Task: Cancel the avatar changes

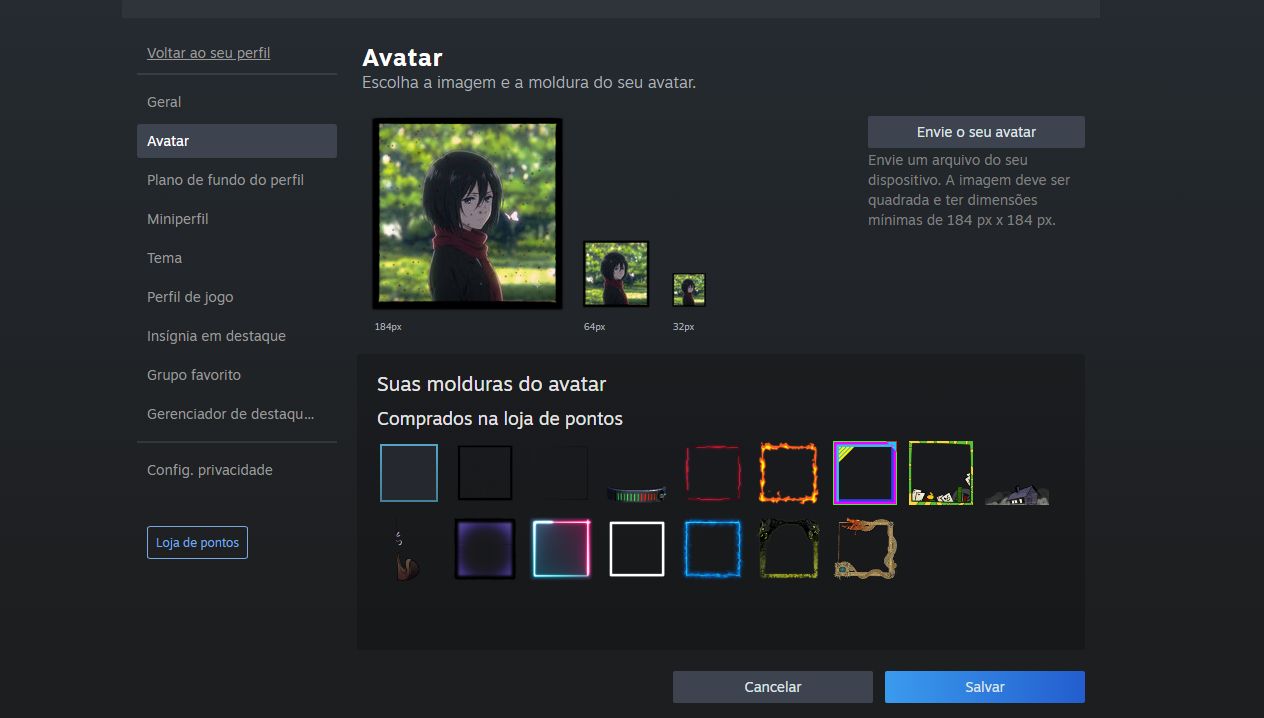Action: [773, 687]
